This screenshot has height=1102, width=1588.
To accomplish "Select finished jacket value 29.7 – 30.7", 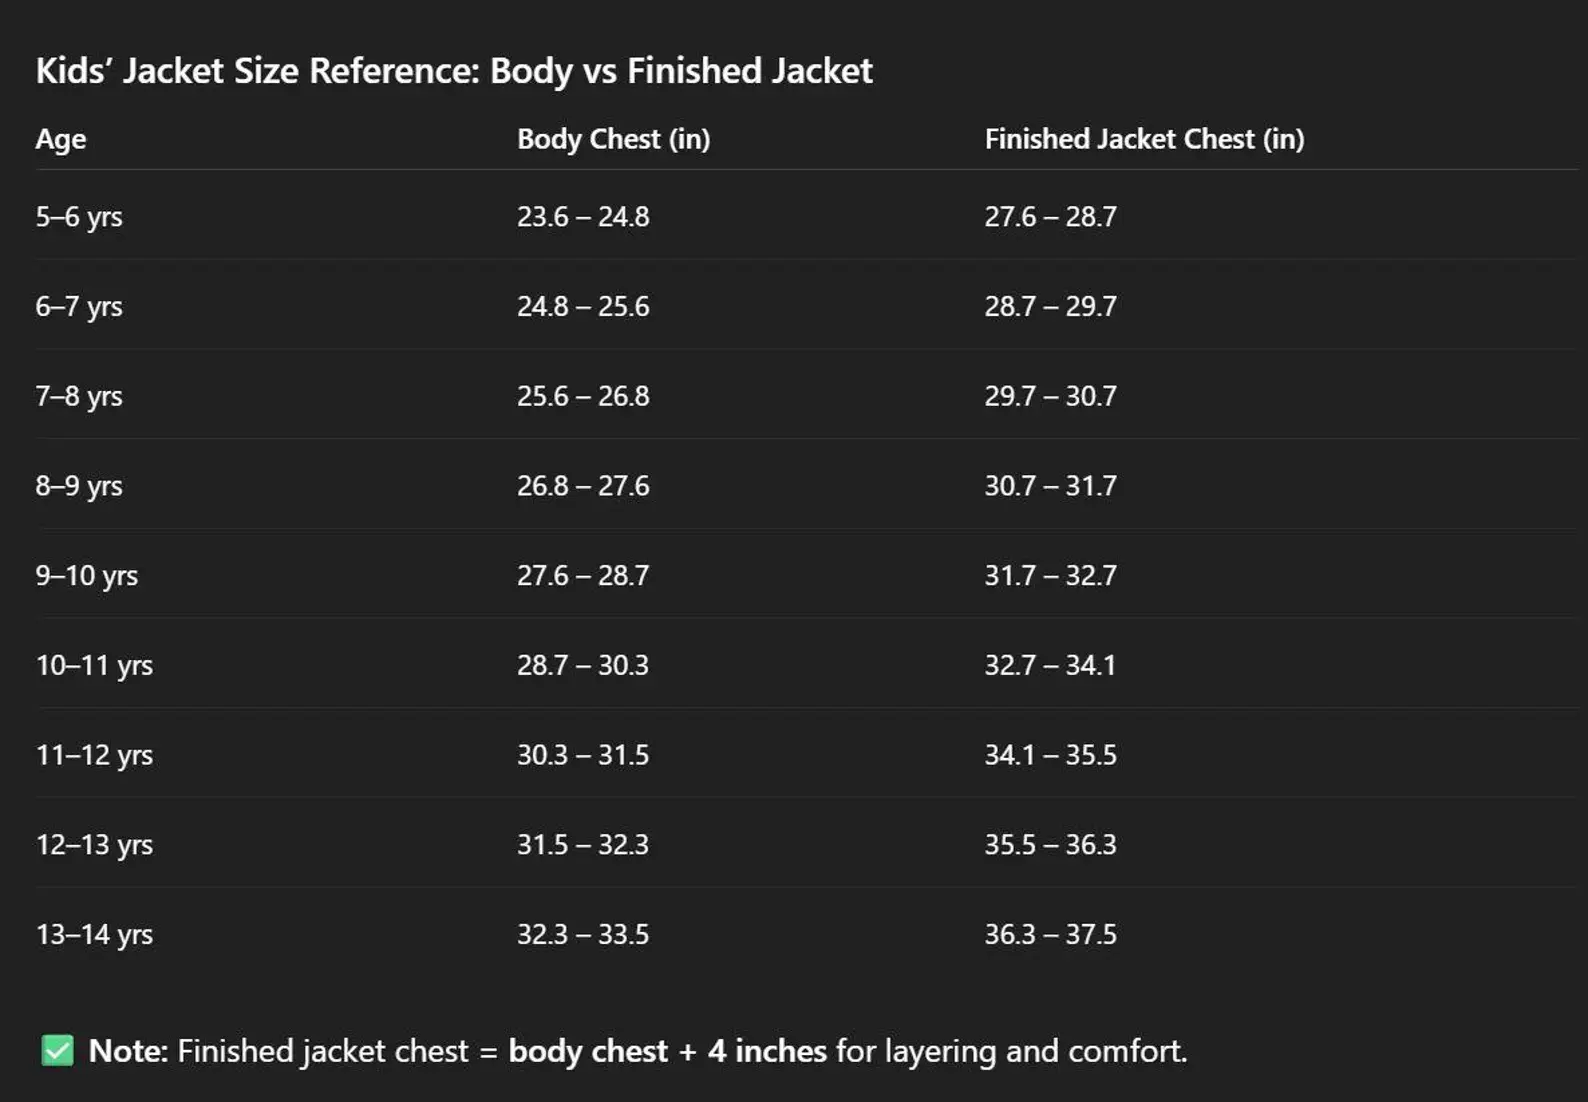I will 1050,396.
